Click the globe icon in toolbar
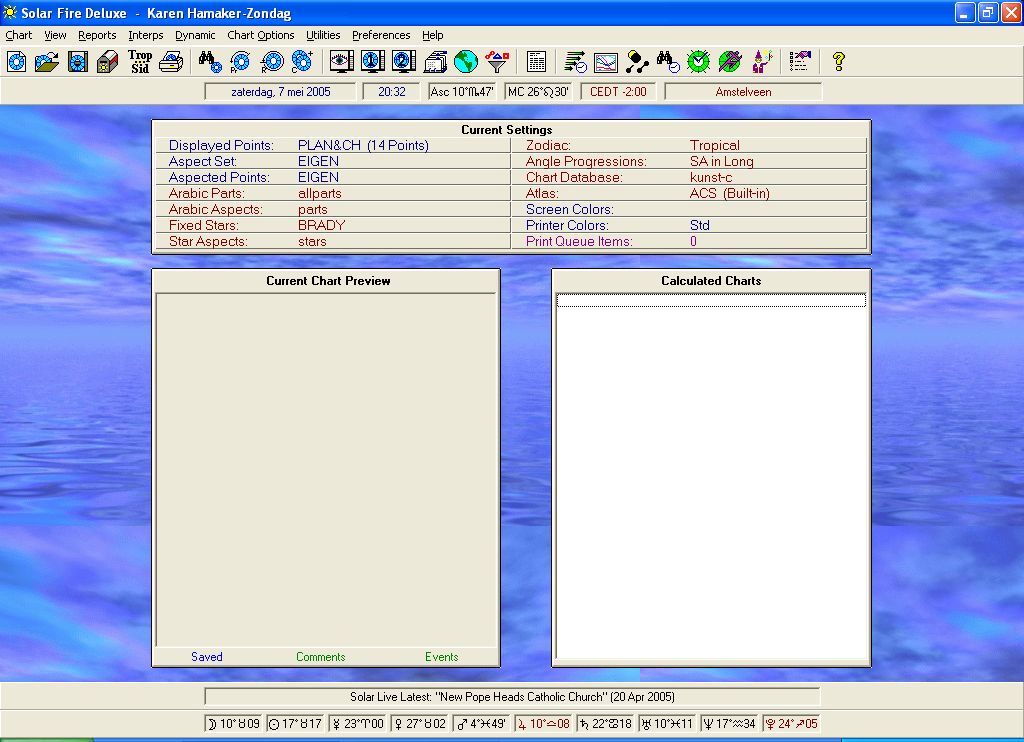This screenshot has width=1024, height=742. [465, 62]
